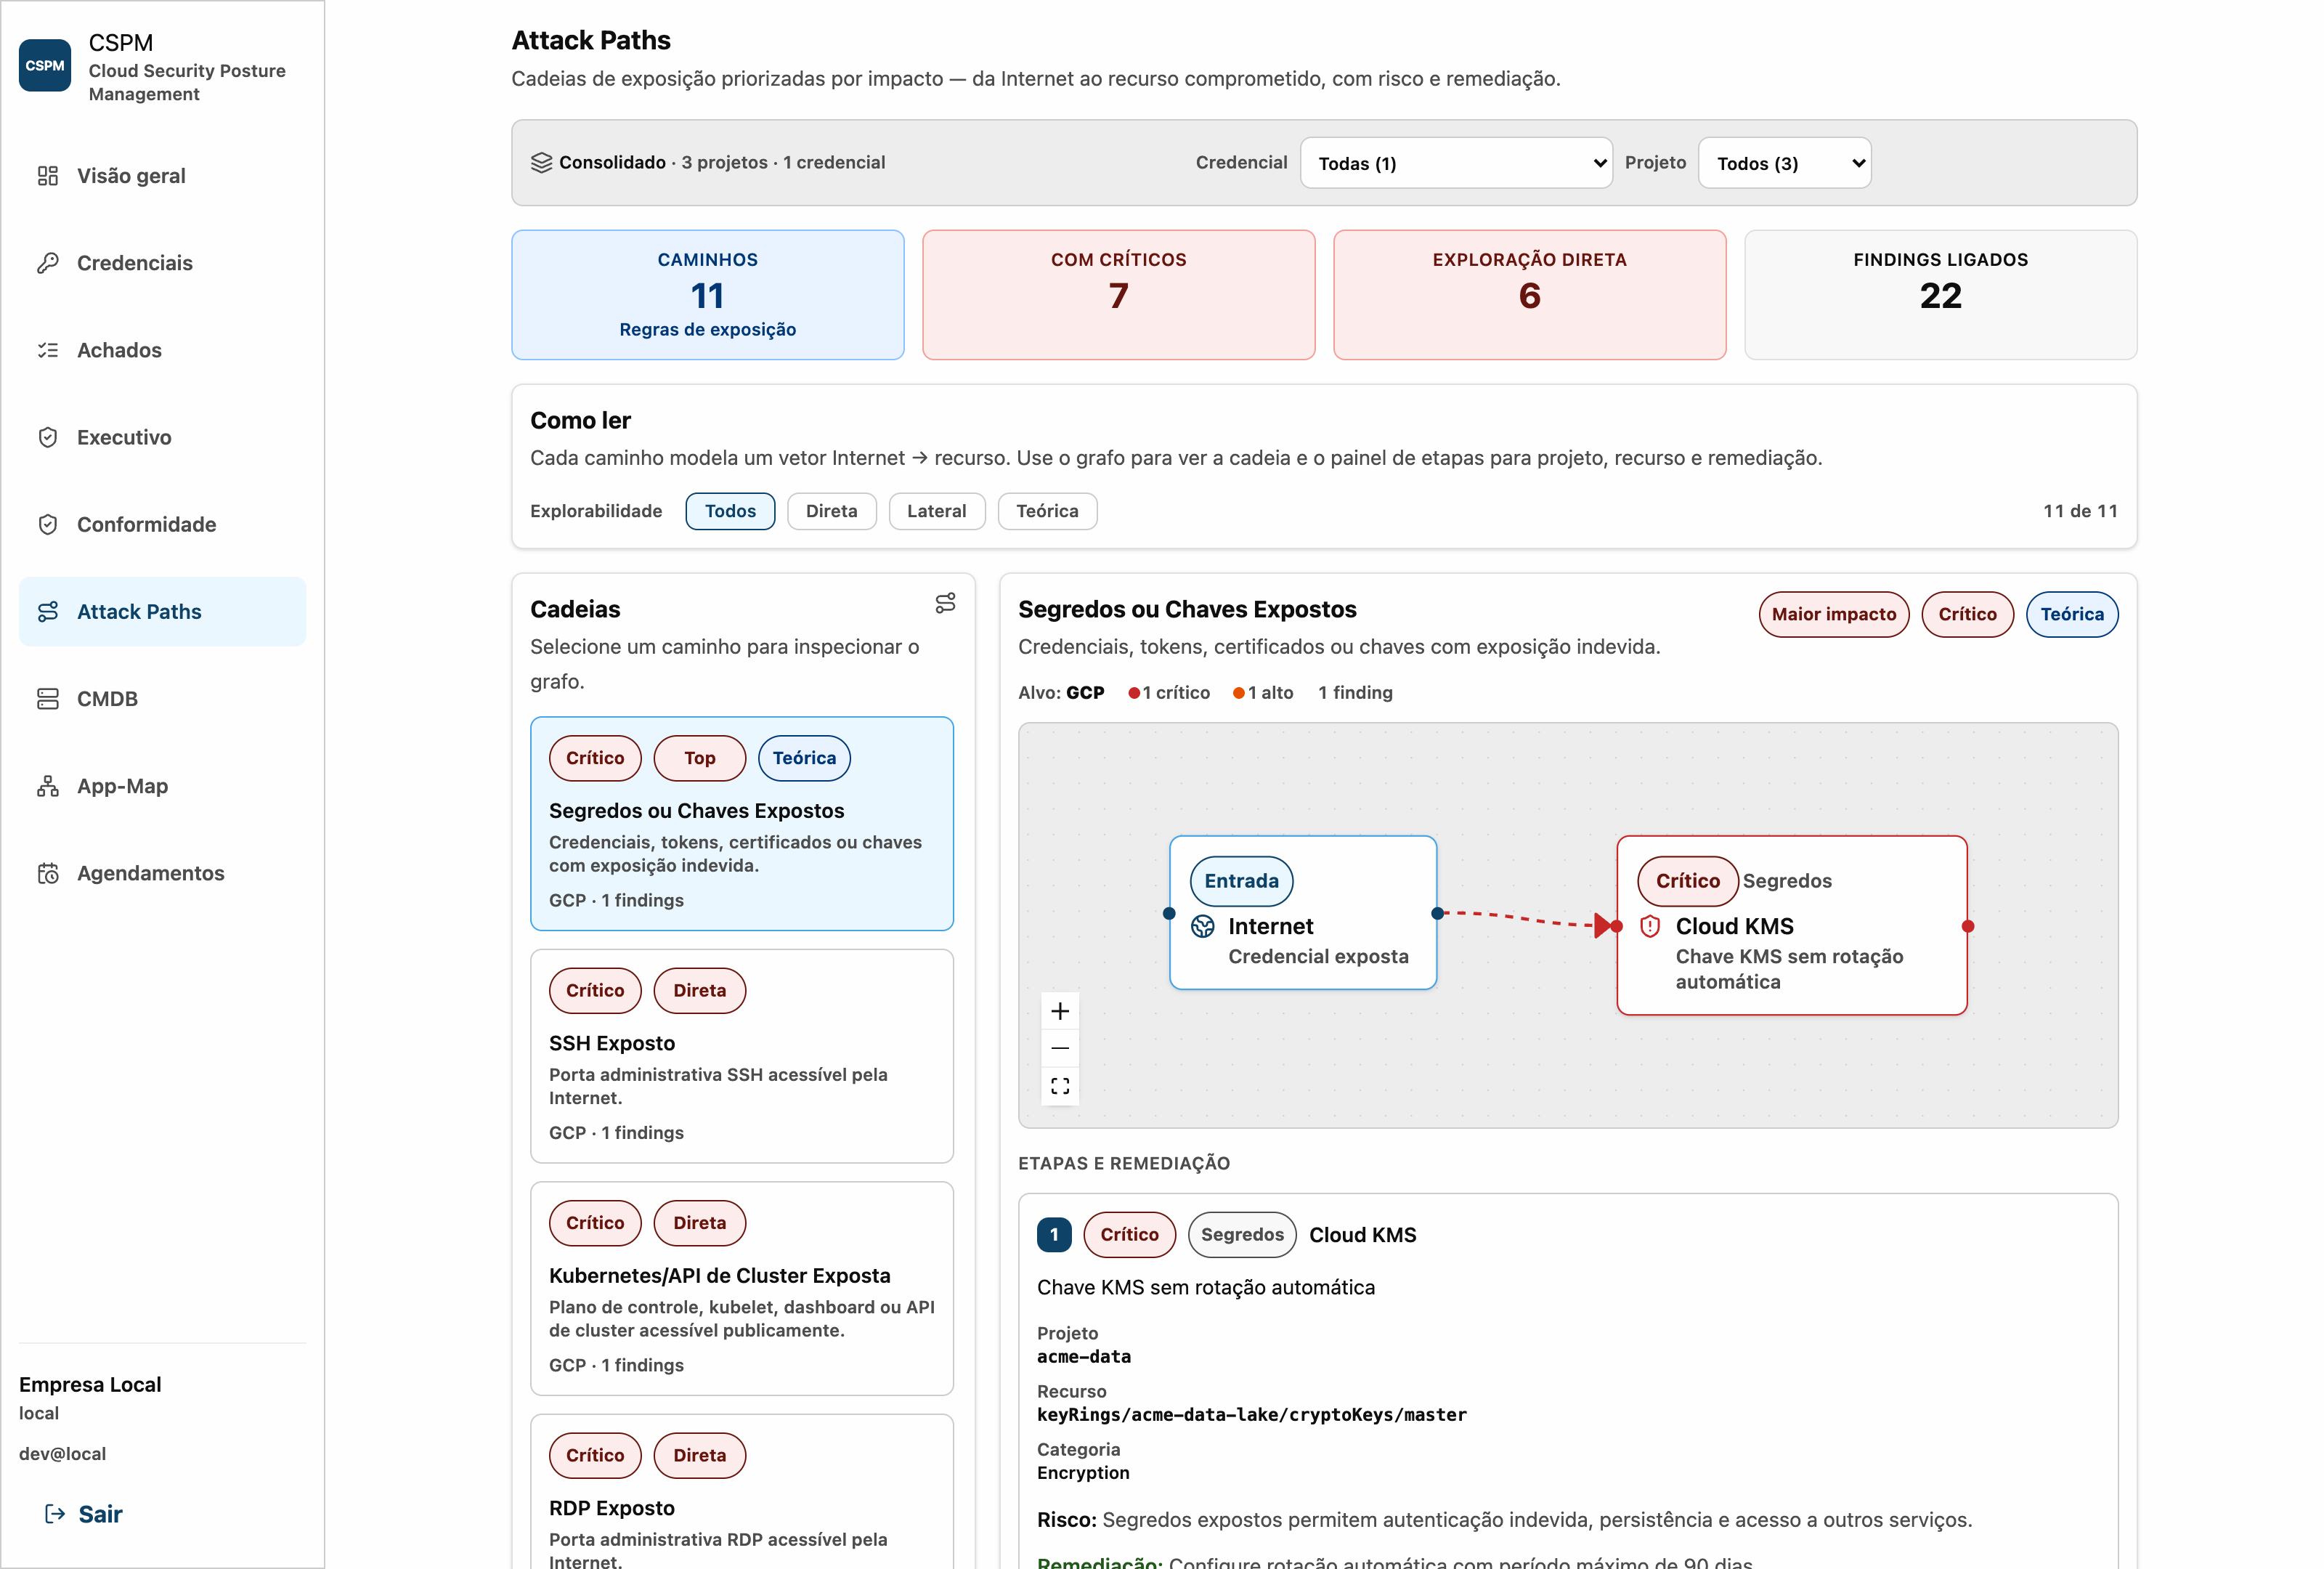Click the Caminhos 11 summary card
The width and height of the screenshot is (2324, 1569).
707,295
